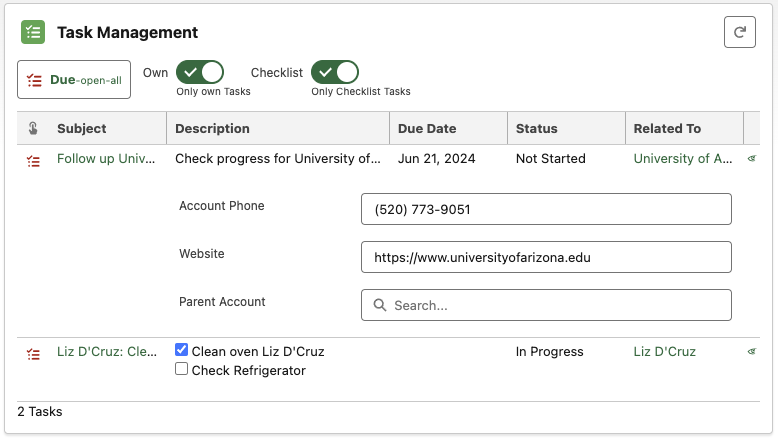Click the search icon in Parent Account field
This screenshot has height=439, width=778.
pyautogui.click(x=380, y=305)
